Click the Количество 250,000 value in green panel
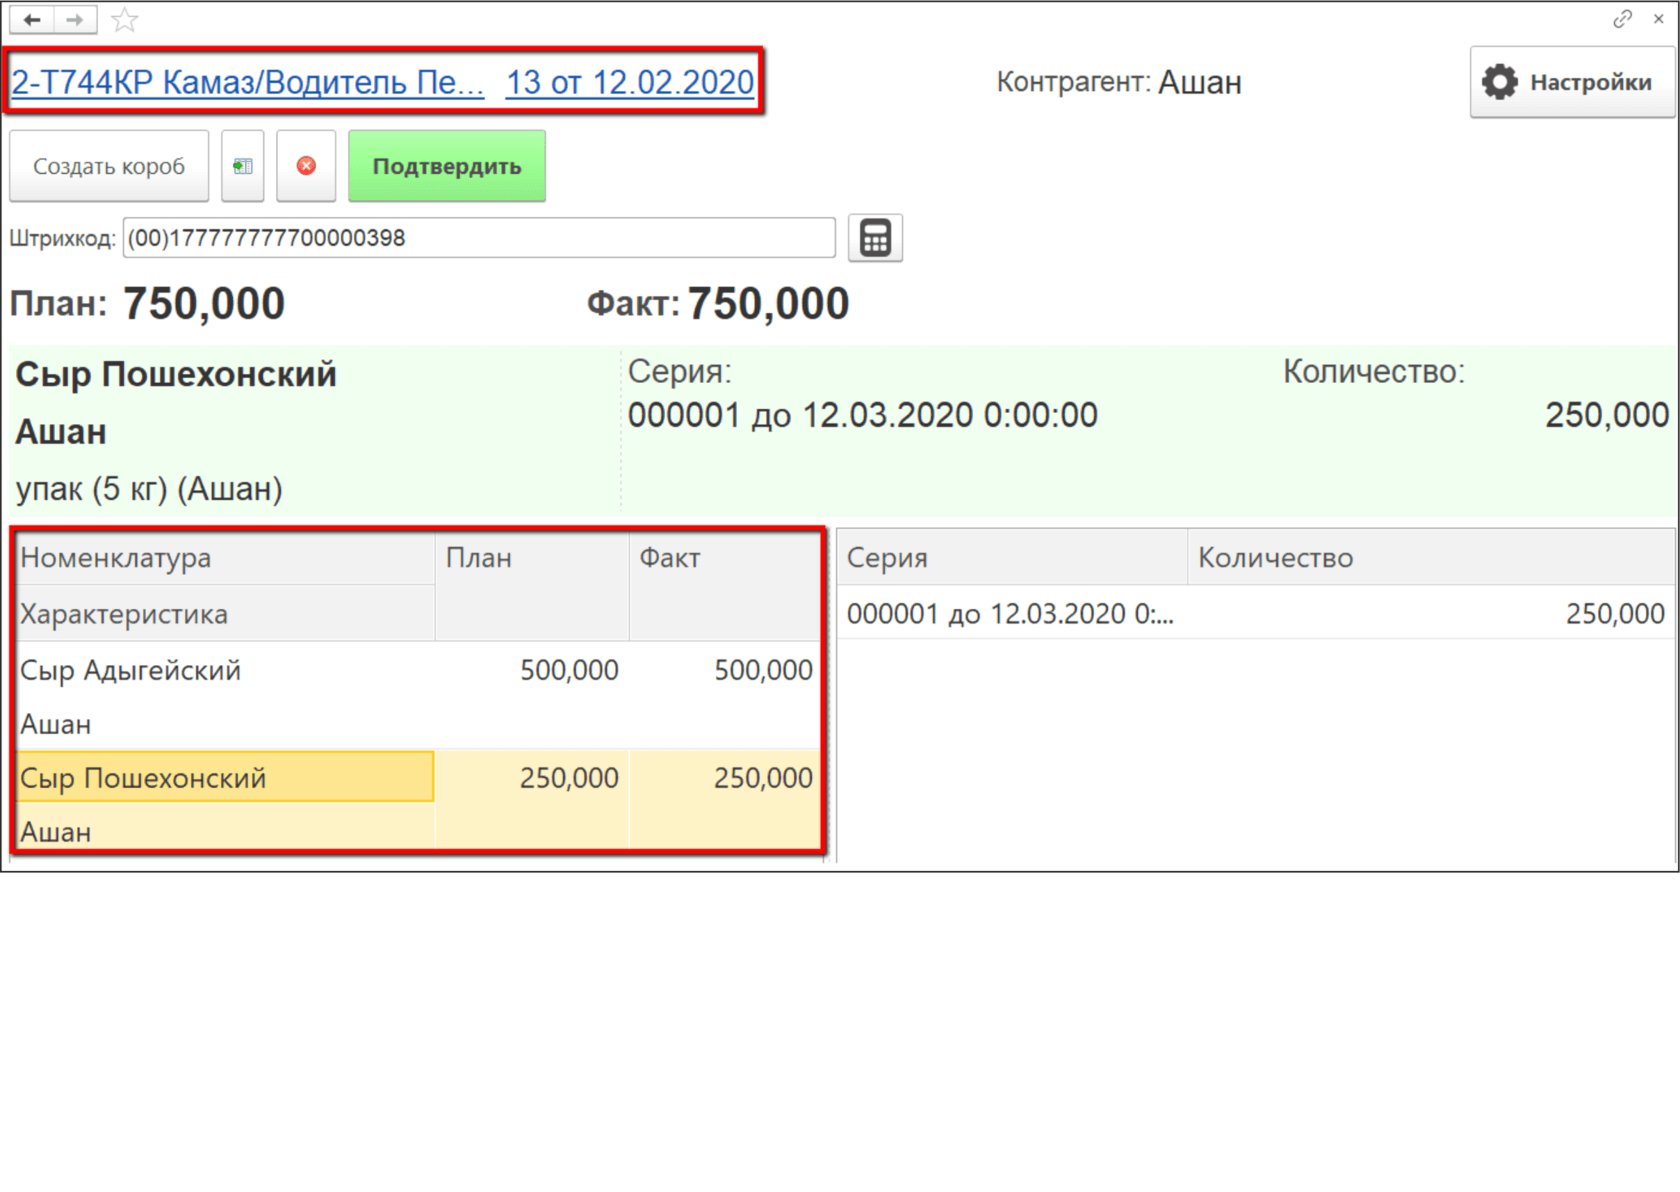 [1607, 415]
